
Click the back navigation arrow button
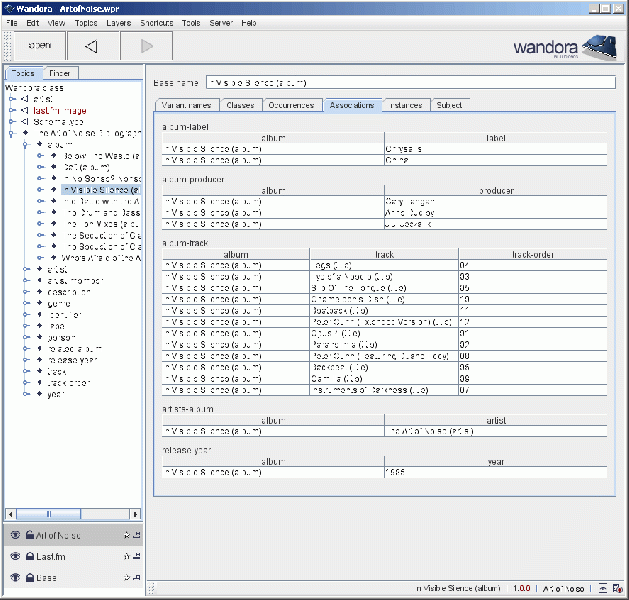[x=92, y=45]
